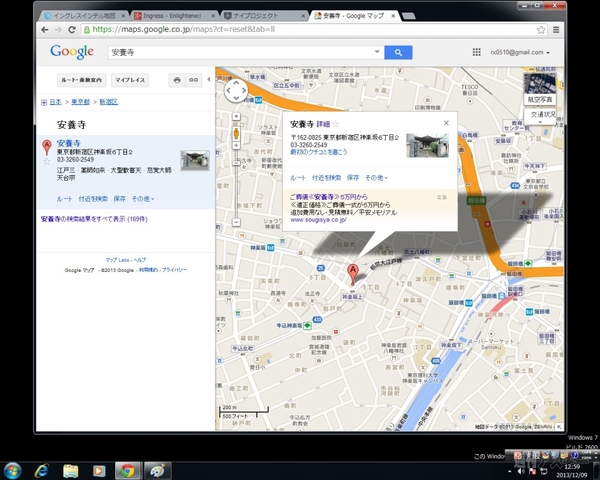Click the print icon in the left panel
The image size is (600, 480).
177,80
